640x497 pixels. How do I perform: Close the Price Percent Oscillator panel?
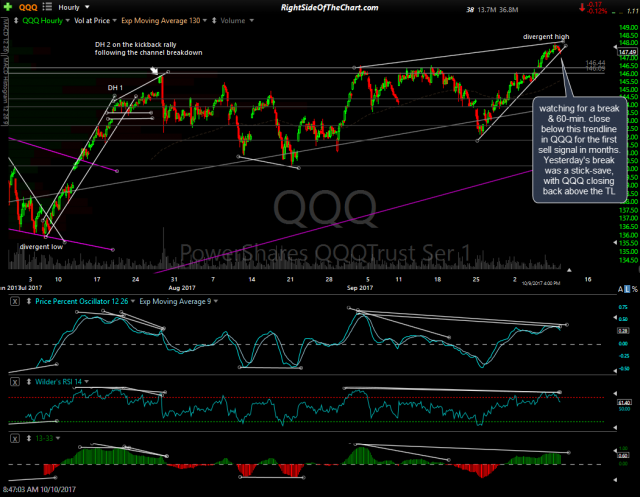coord(15,302)
